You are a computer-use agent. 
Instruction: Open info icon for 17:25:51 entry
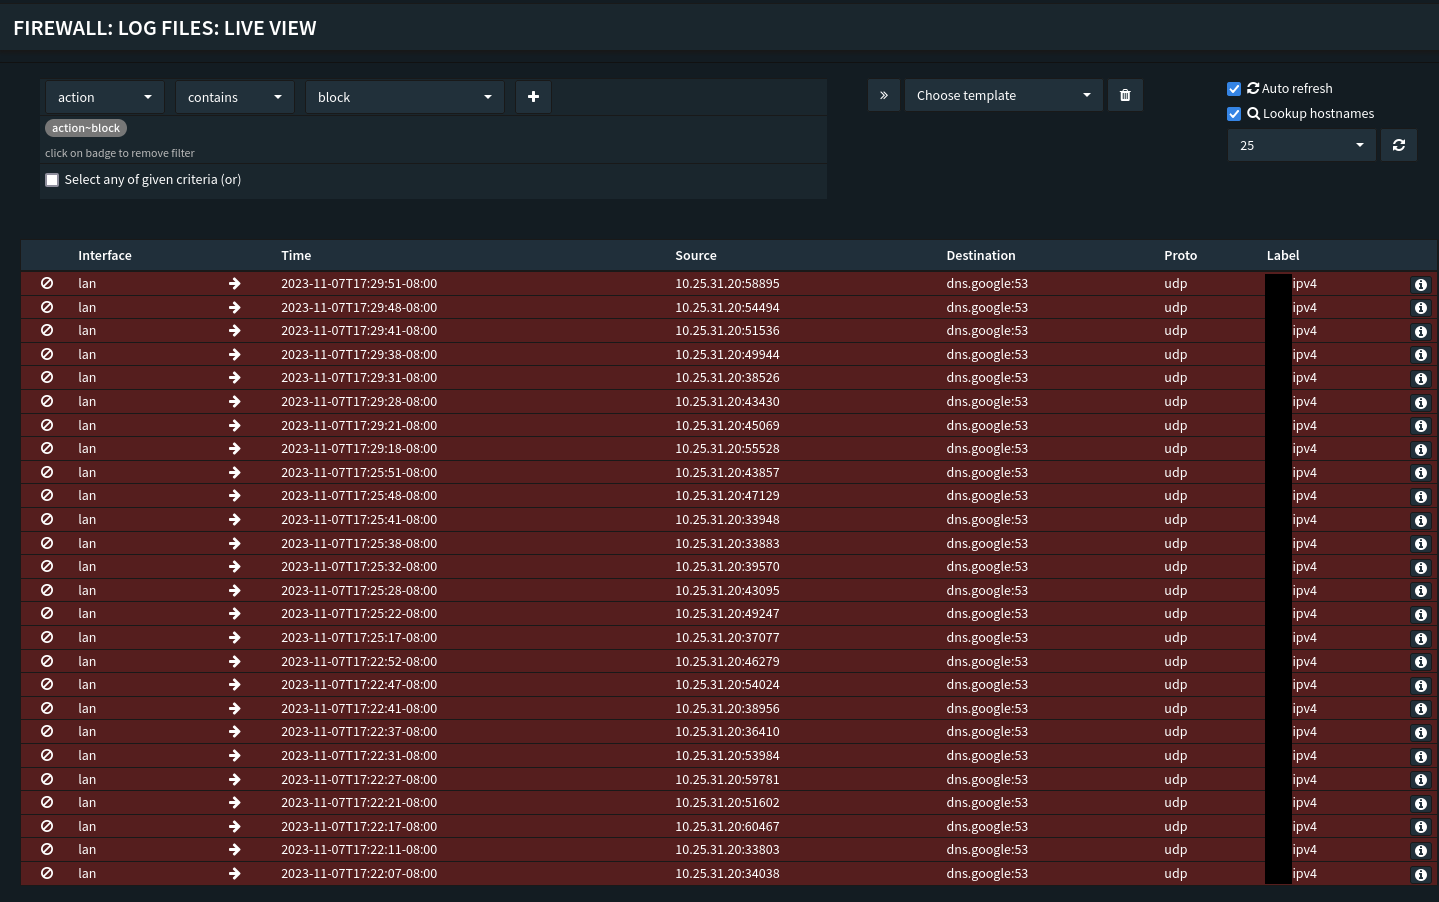click(x=1420, y=473)
